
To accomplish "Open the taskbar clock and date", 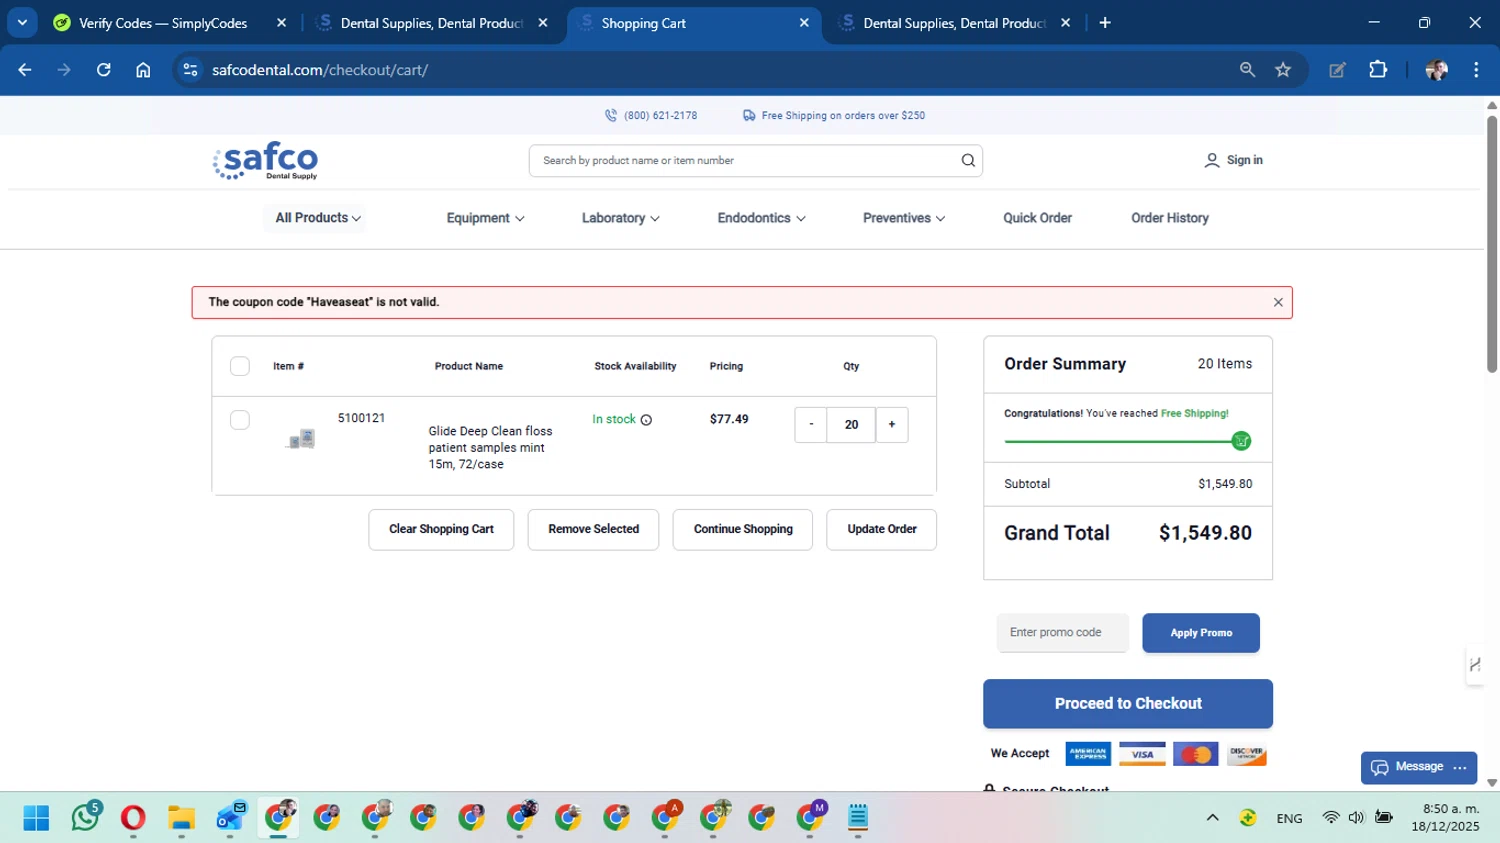I will coord(1445,818).
